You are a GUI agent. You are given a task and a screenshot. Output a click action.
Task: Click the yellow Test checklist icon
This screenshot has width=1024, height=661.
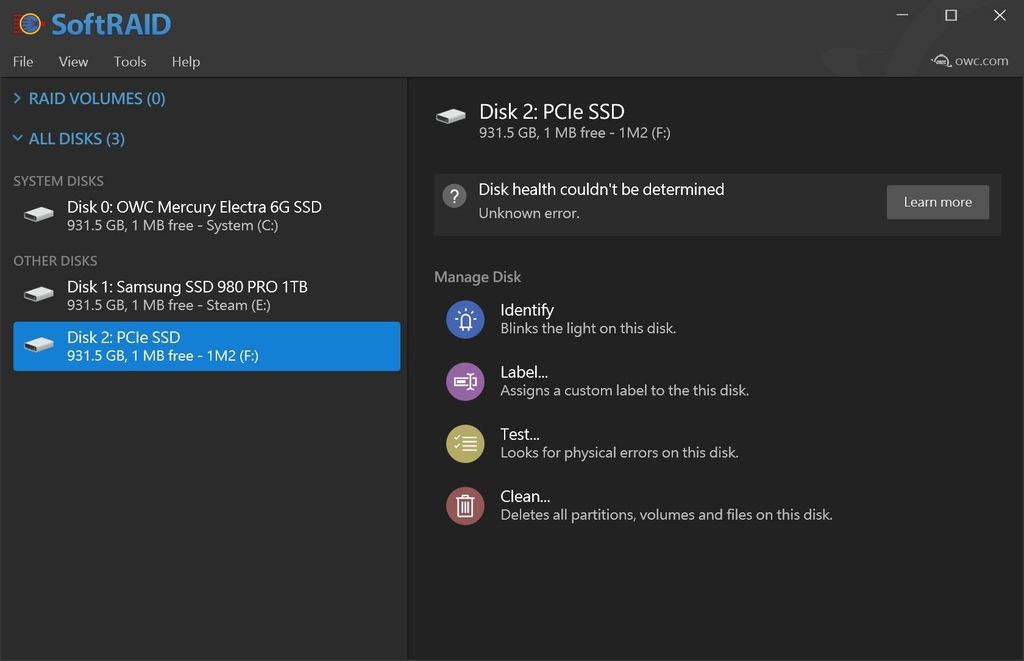pos(465,443)
